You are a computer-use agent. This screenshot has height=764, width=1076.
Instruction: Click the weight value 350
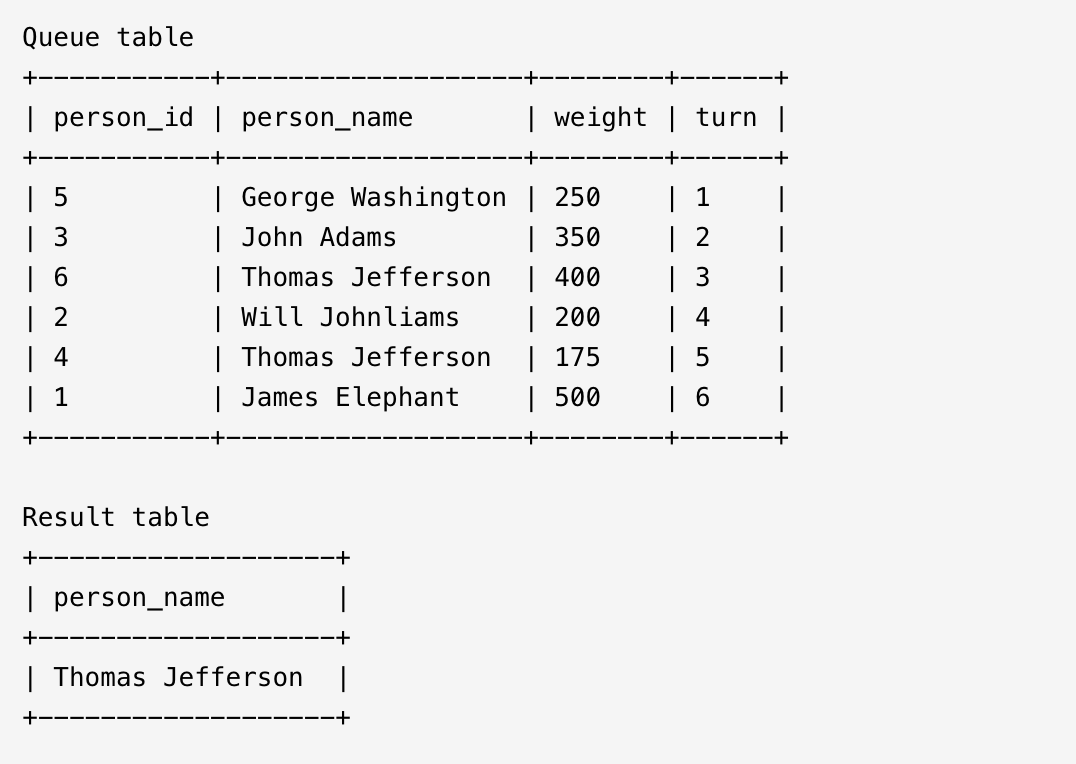click(x=577, y=238)
